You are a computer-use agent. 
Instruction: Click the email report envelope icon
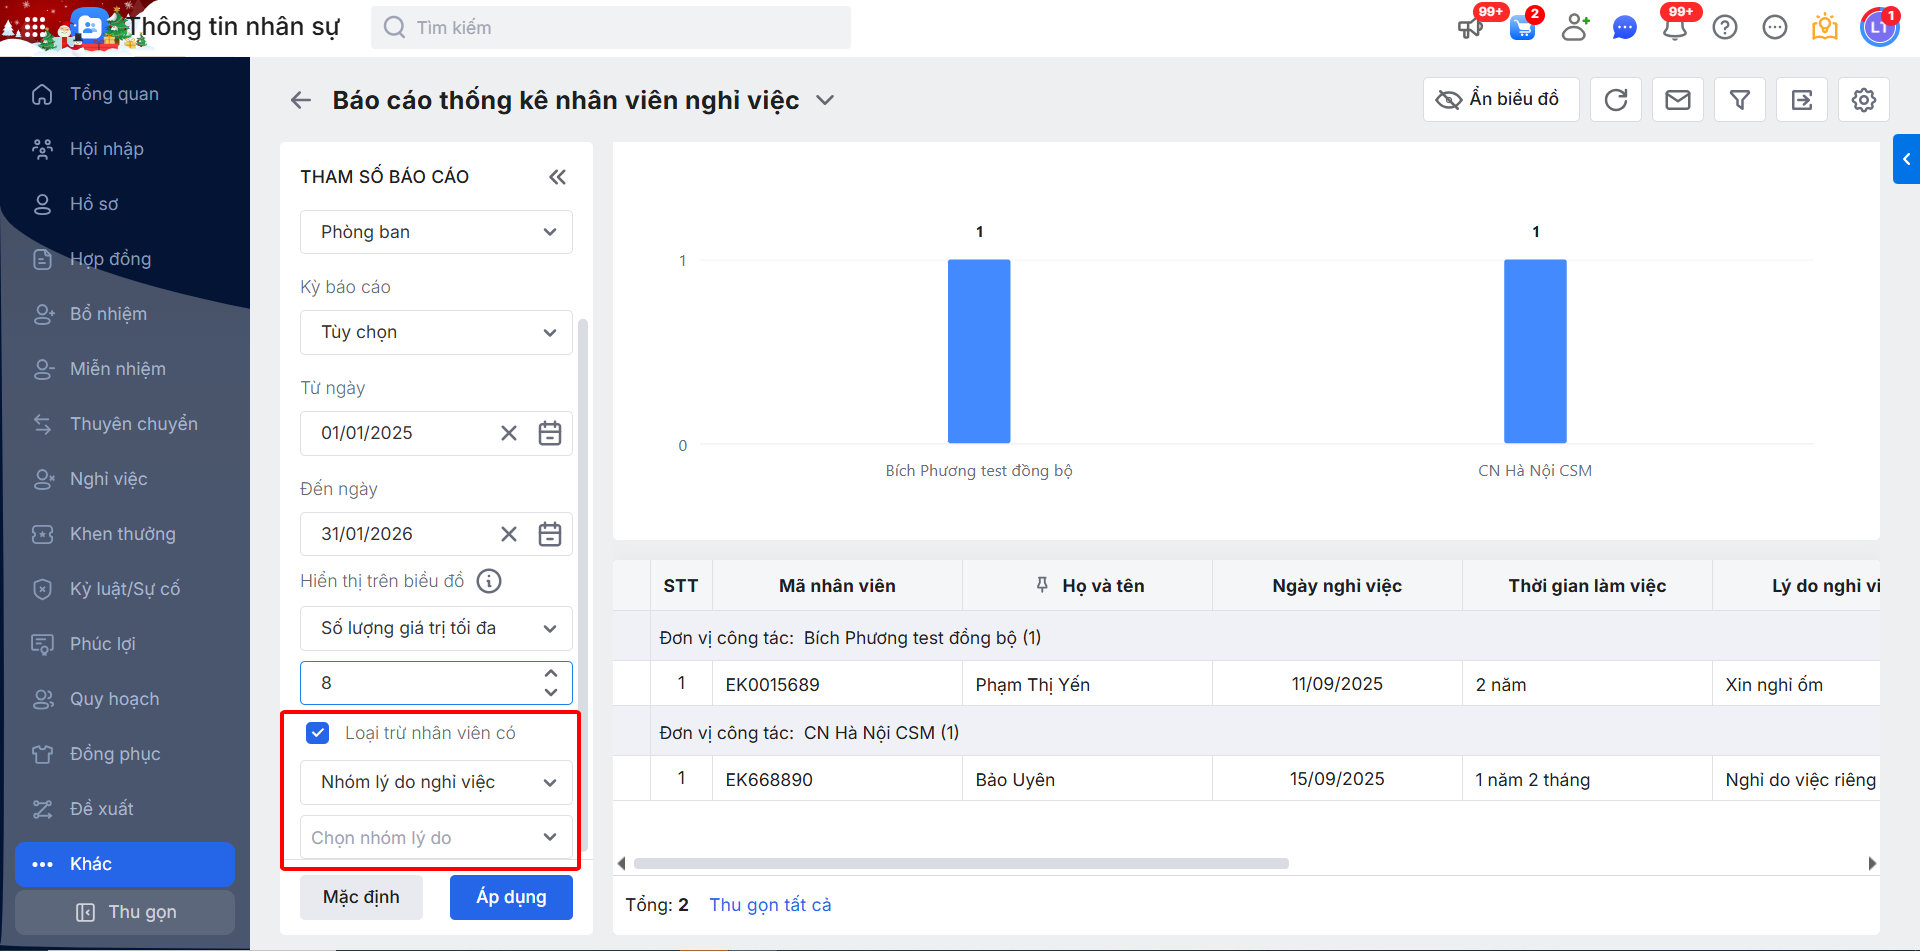click(x=1678, y=100)
